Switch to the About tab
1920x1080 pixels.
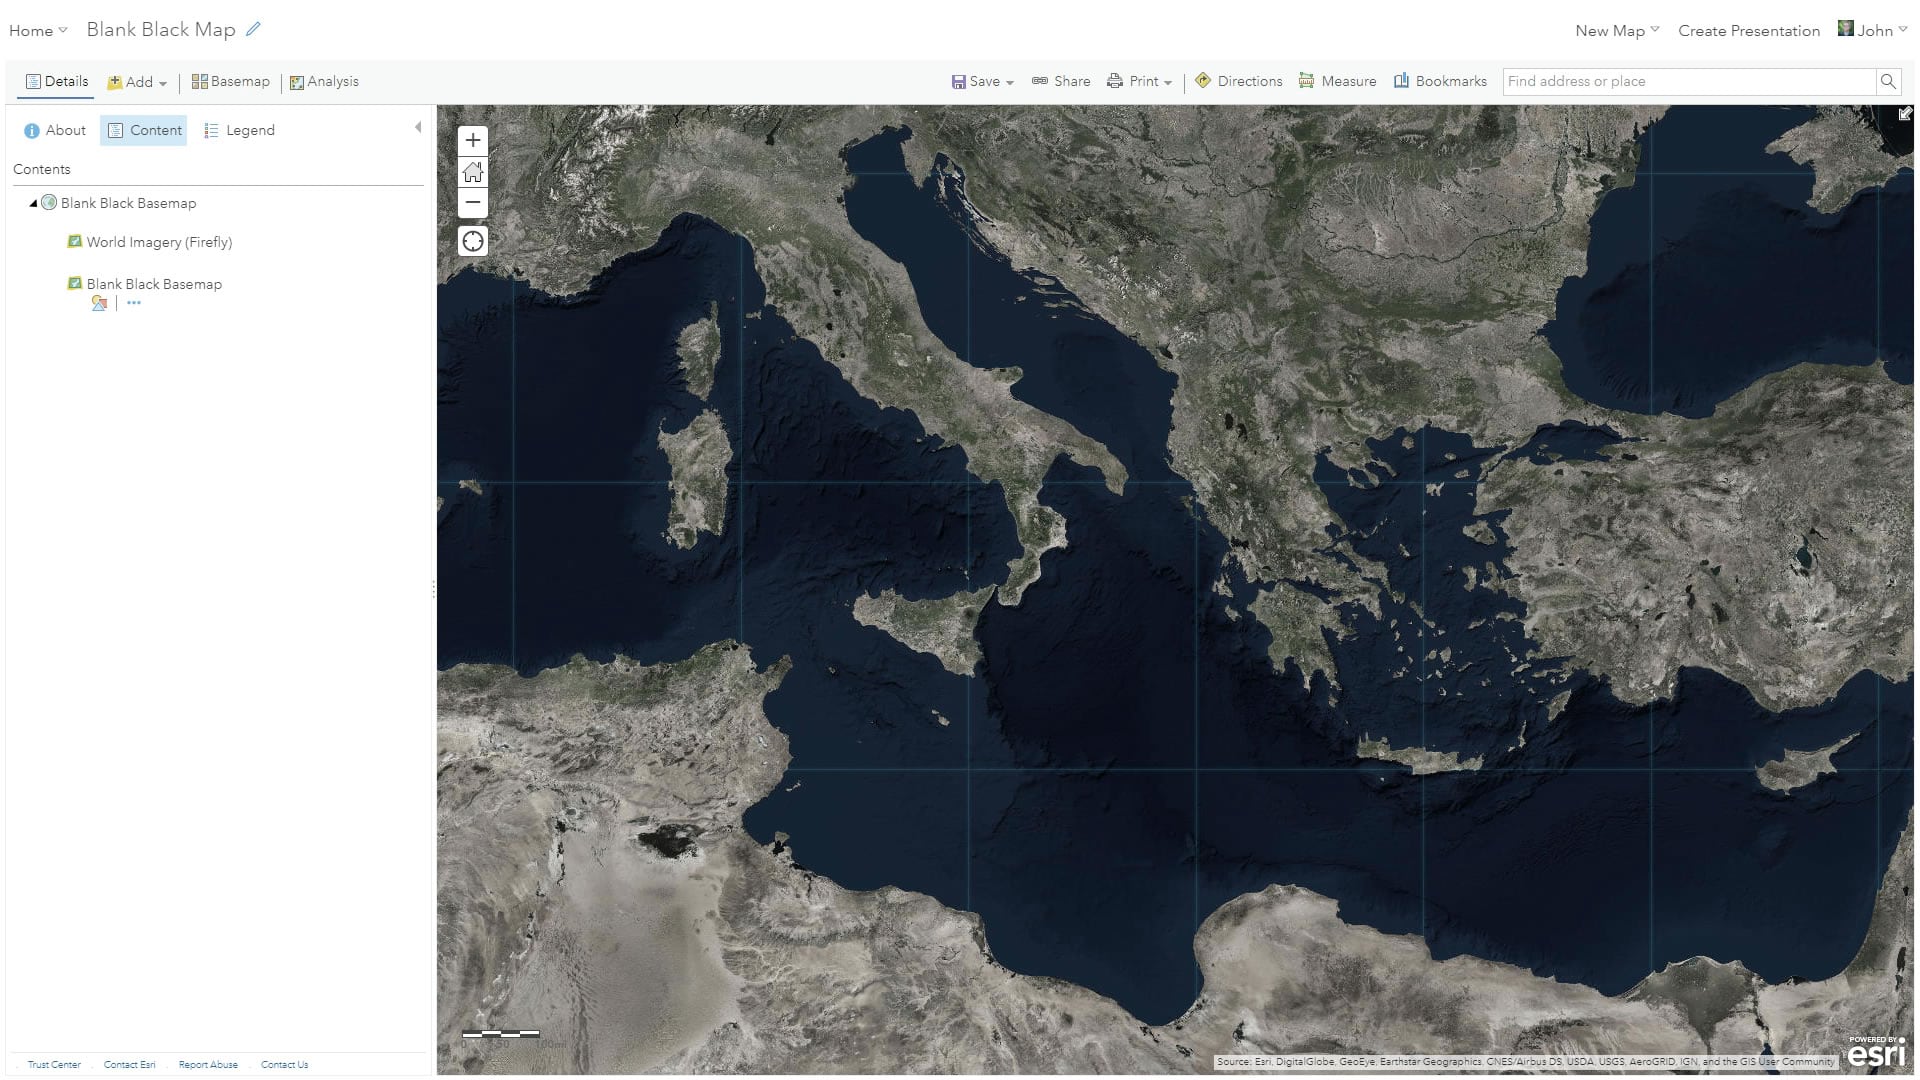click(55, 130)
